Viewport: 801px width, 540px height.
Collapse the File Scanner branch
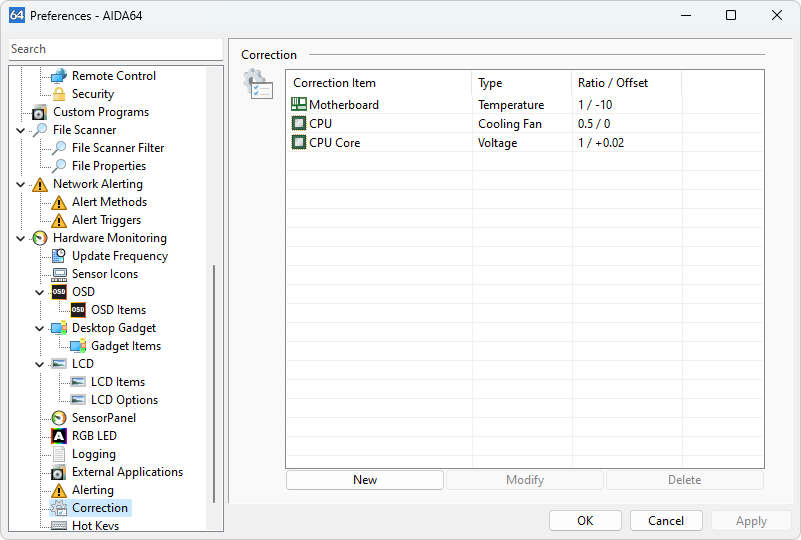[21, 130]
